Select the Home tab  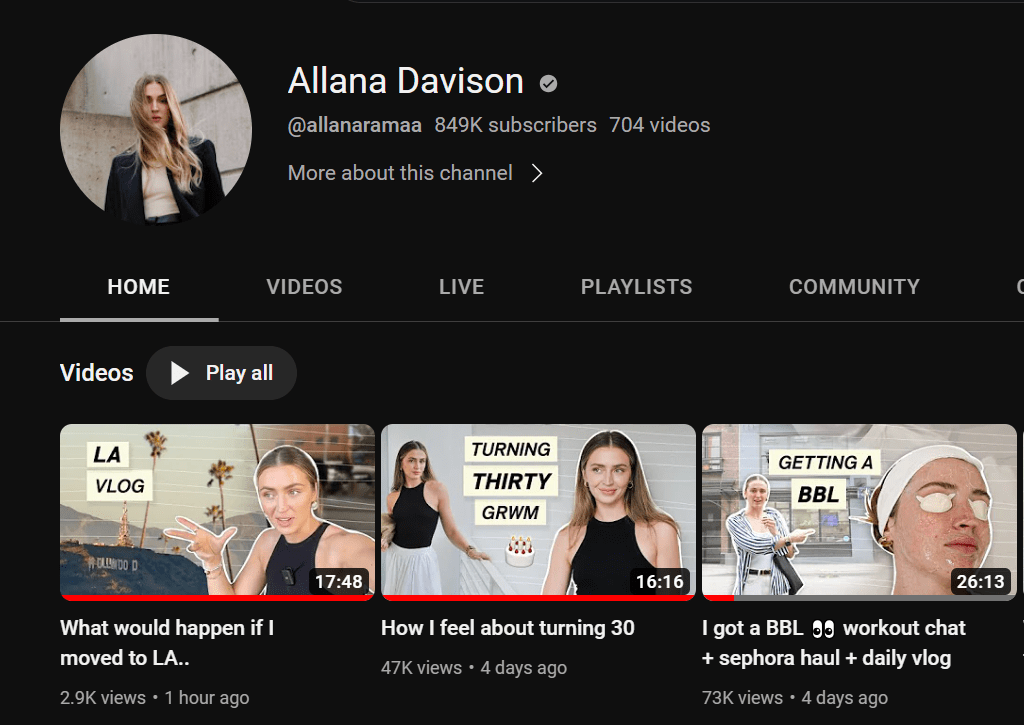(x=138, y=287)
